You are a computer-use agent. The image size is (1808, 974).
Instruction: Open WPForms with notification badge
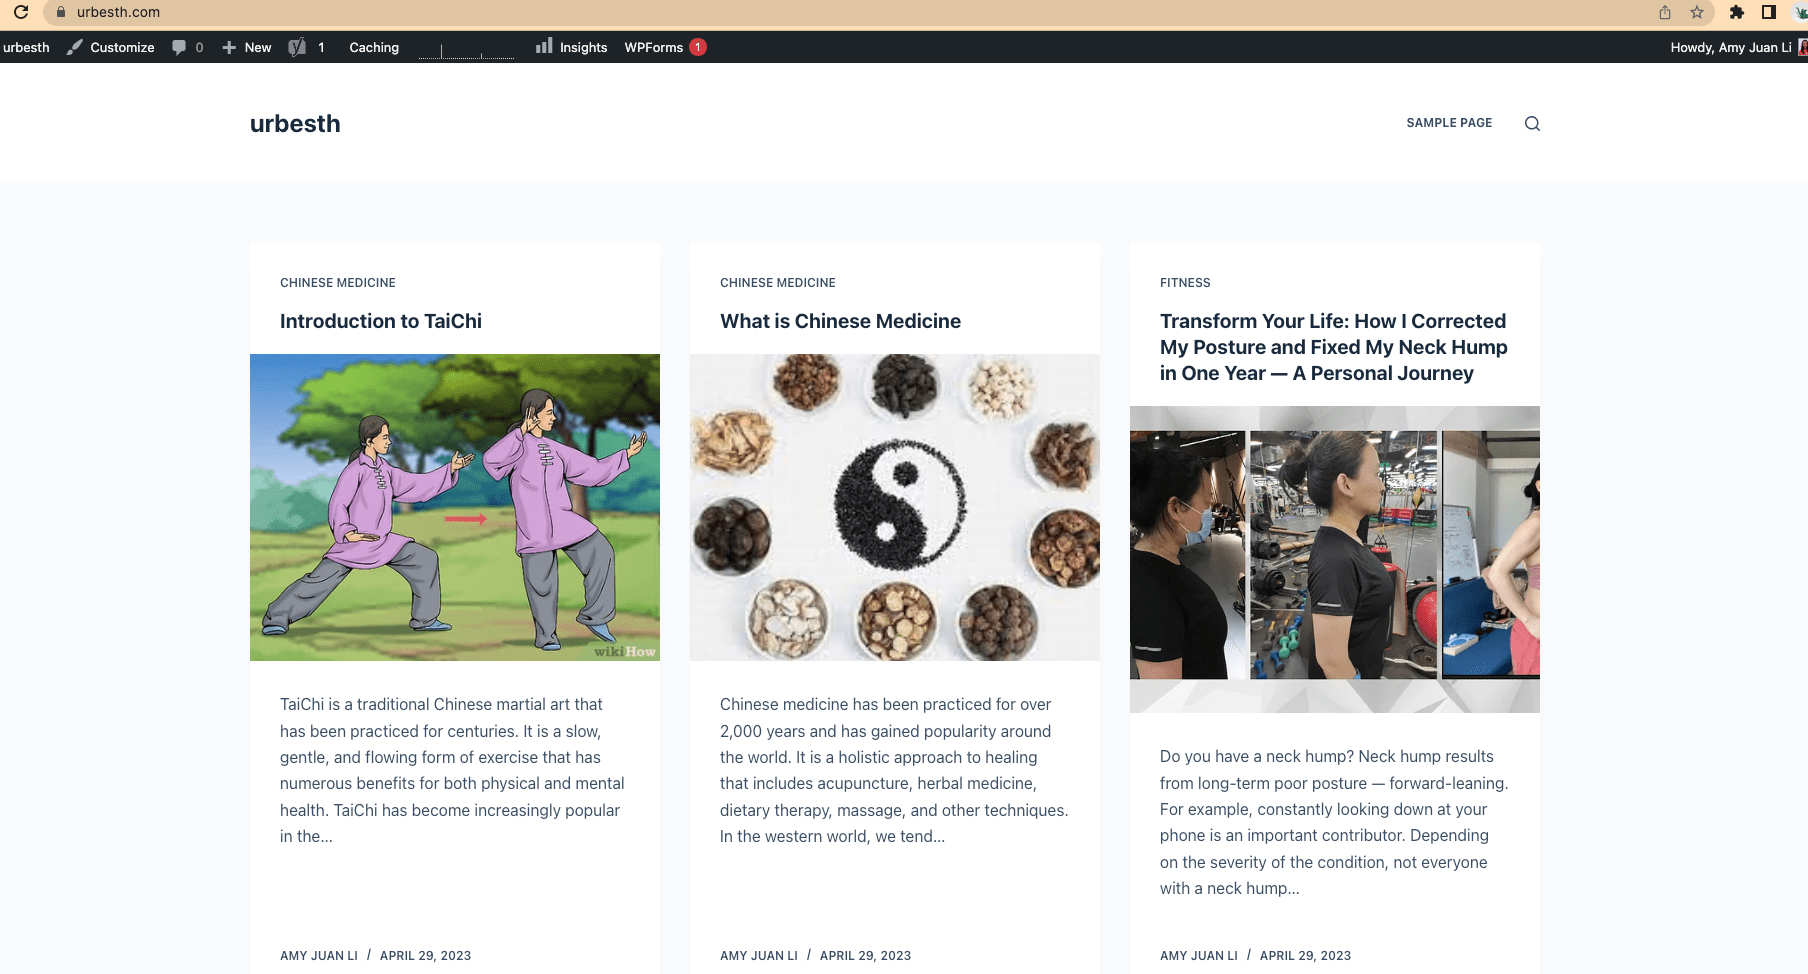pyautogui.click(x=665, y=47)
